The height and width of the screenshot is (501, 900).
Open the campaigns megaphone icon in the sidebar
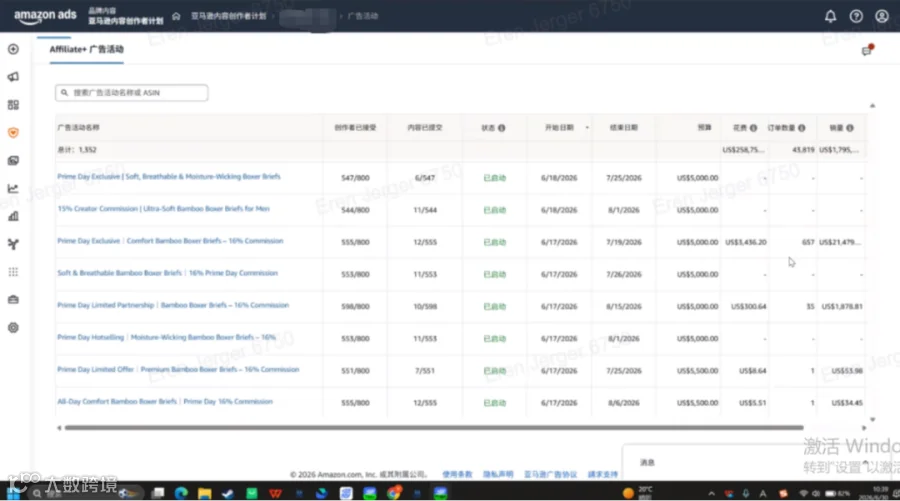point(13,77)
